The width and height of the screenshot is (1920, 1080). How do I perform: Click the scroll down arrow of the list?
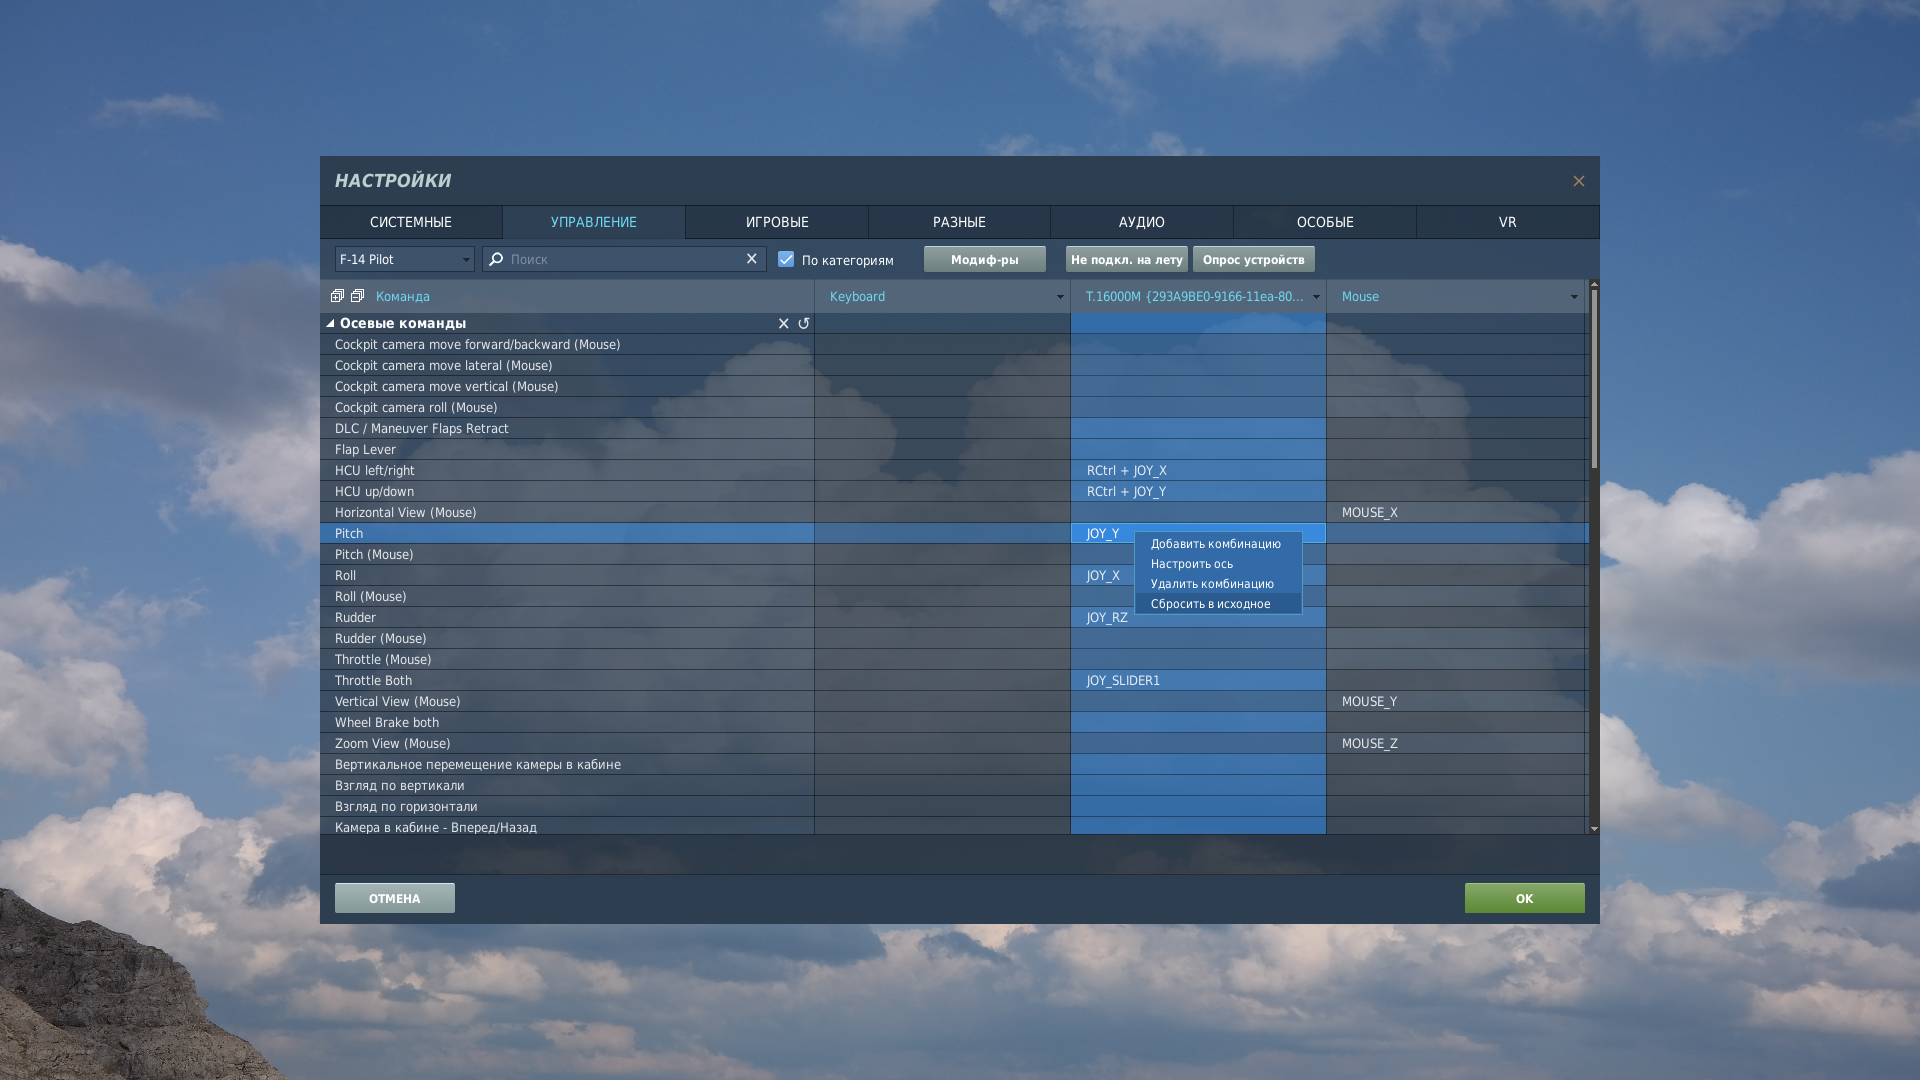1594,829
